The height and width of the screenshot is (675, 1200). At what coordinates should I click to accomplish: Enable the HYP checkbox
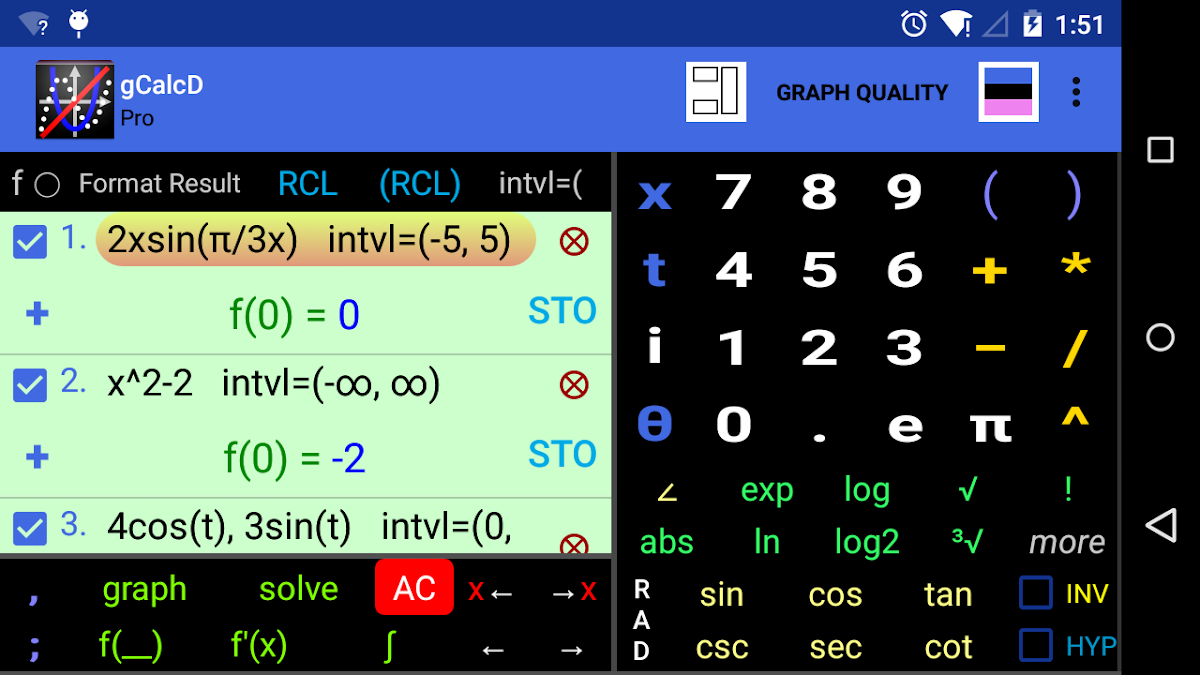1036,645
